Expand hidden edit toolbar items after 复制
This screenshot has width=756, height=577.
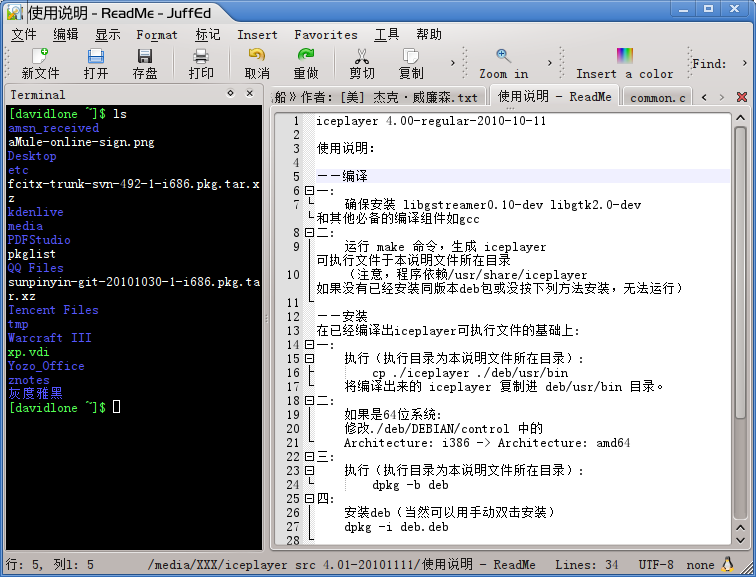(452, 63)
